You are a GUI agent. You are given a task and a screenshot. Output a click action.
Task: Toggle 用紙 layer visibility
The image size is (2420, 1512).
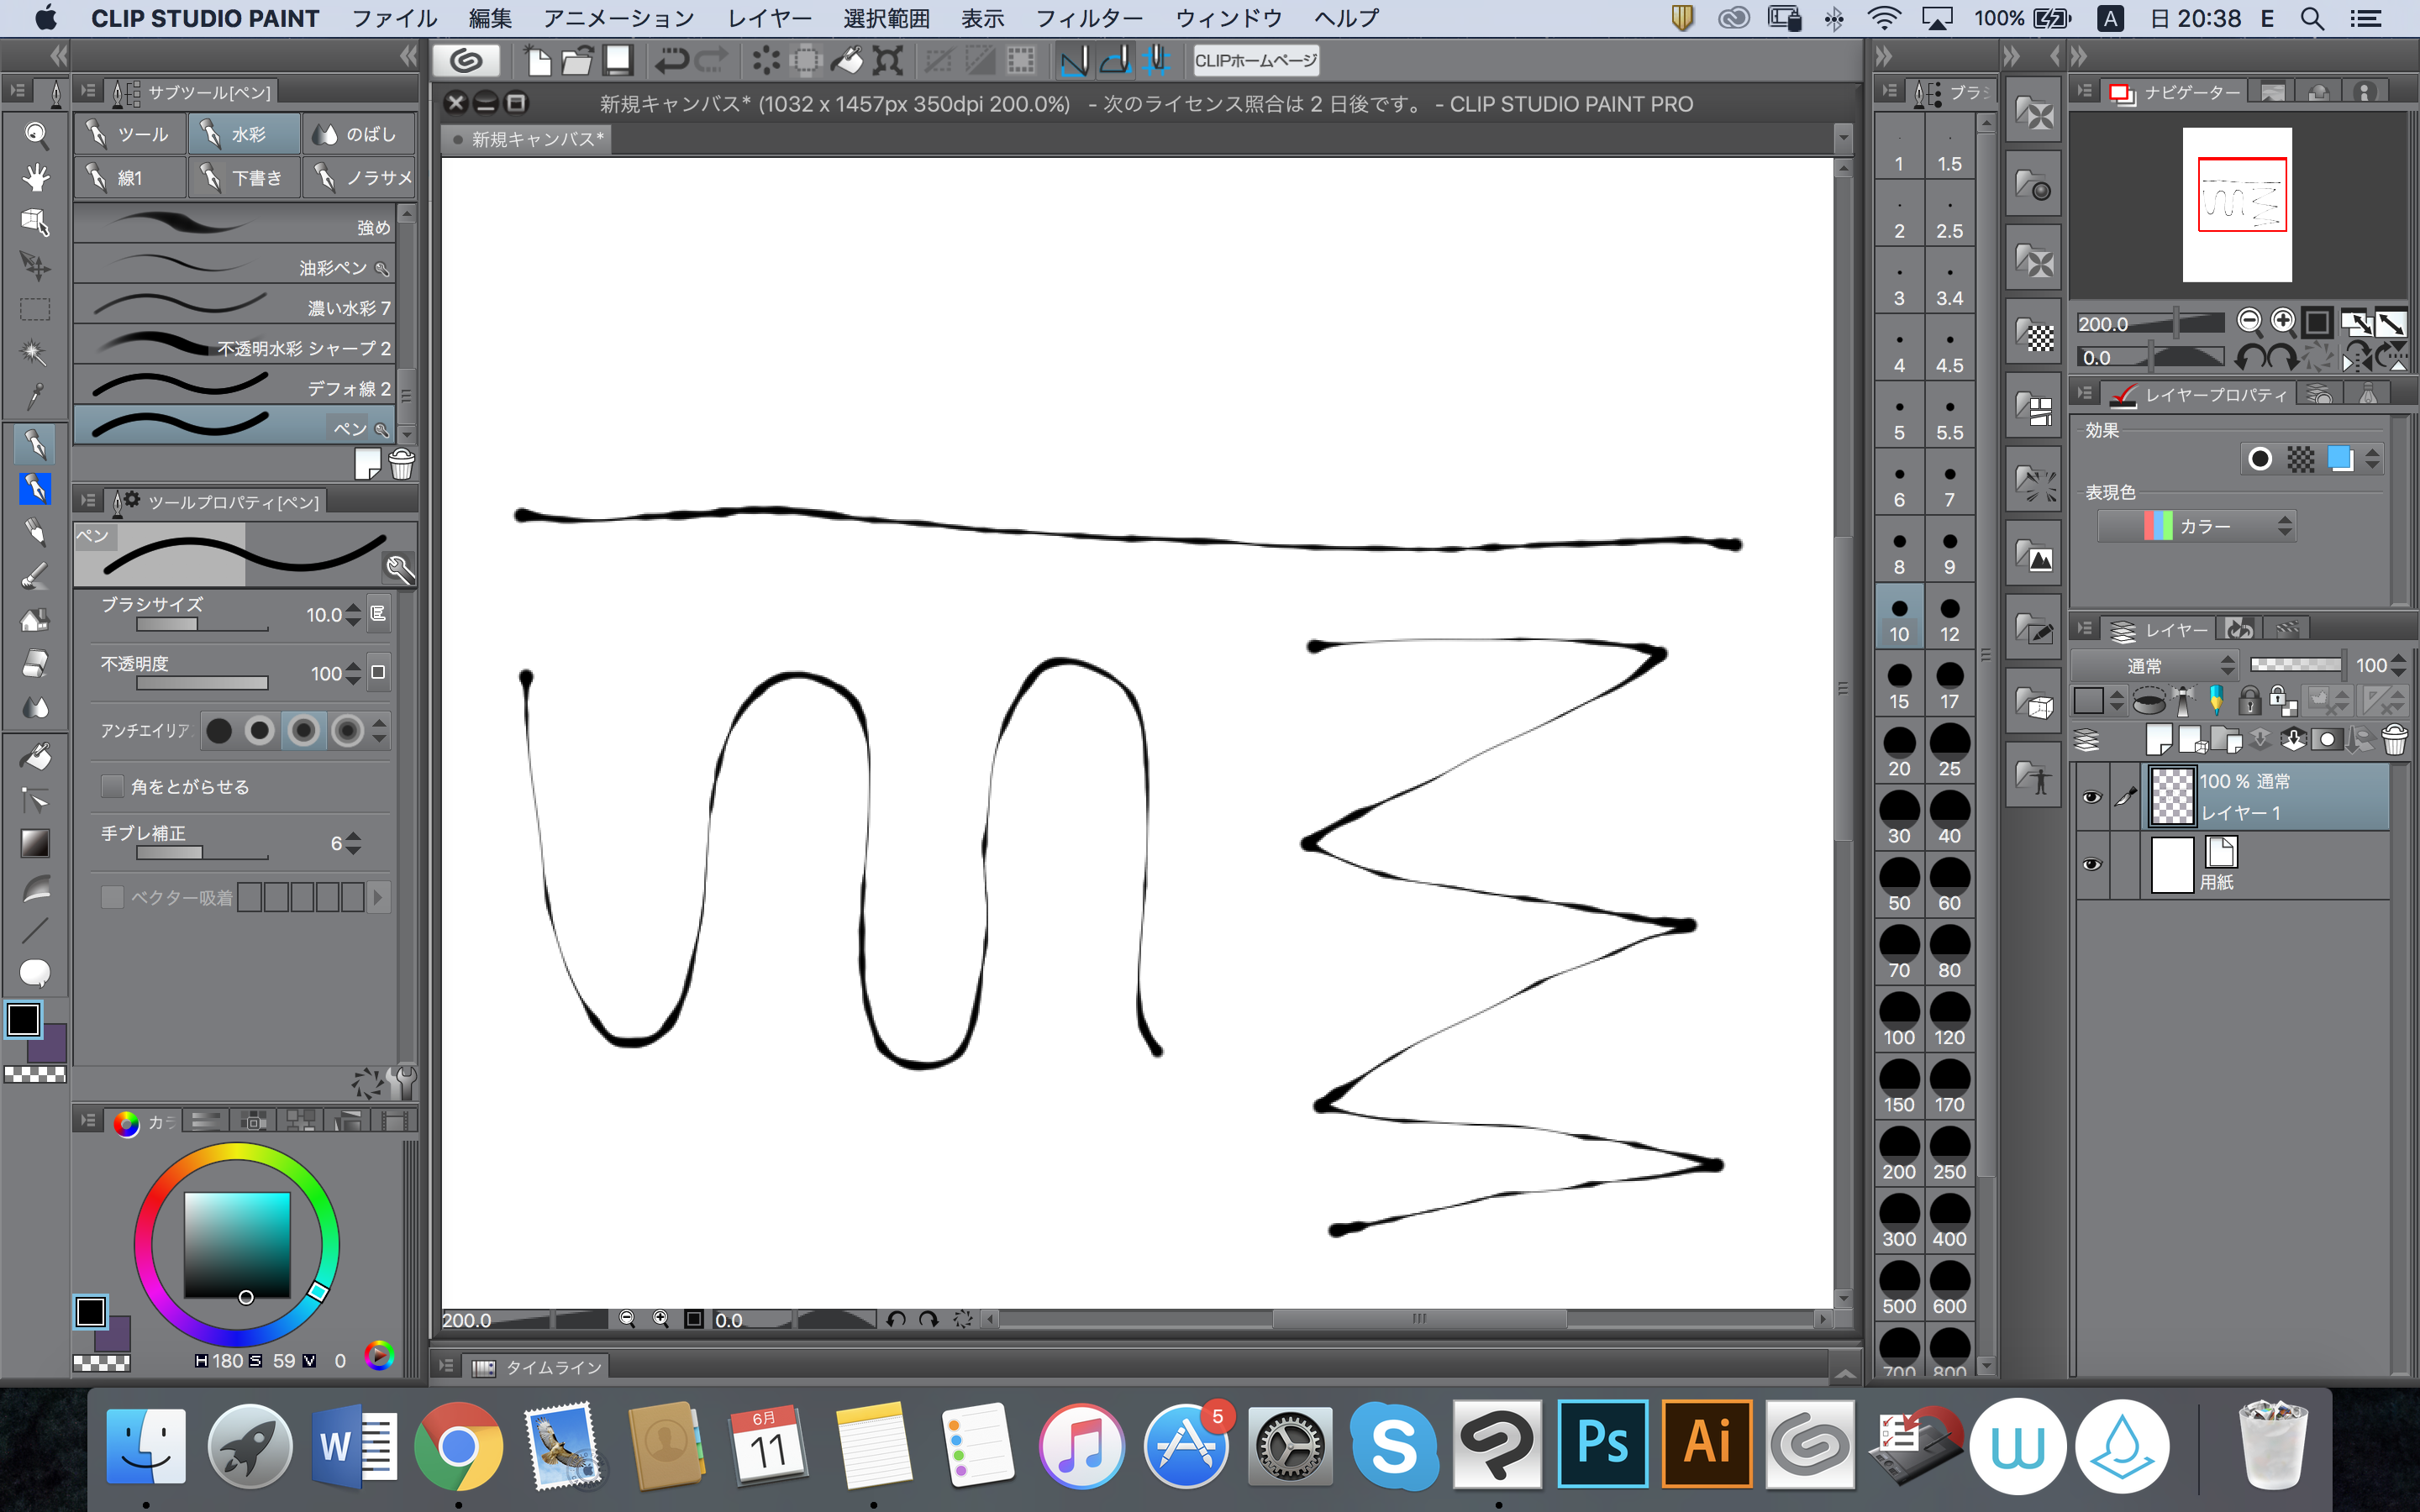tap(2091, 864)
